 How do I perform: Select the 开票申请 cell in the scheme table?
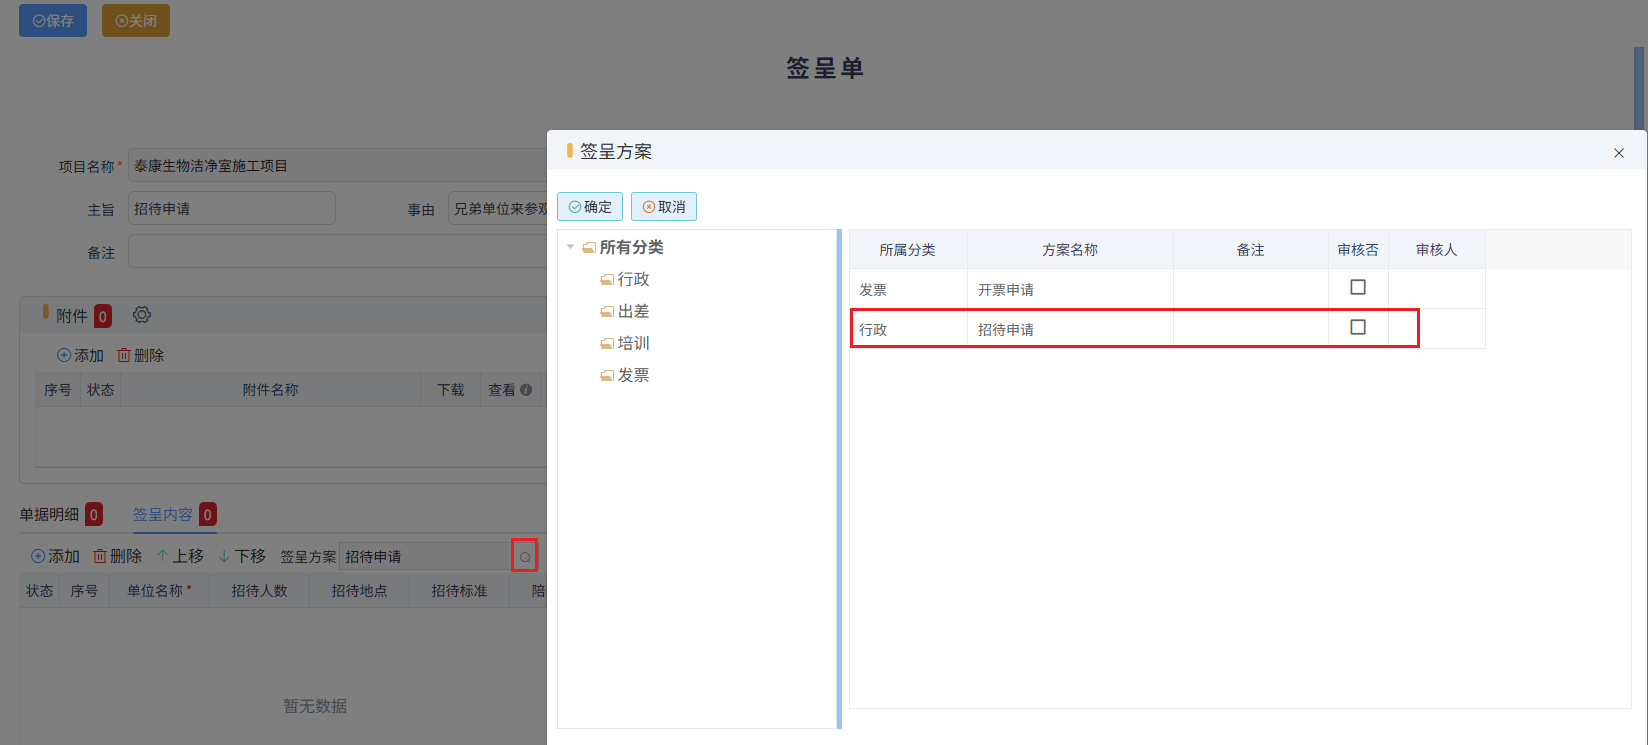tap(1070, 289)
